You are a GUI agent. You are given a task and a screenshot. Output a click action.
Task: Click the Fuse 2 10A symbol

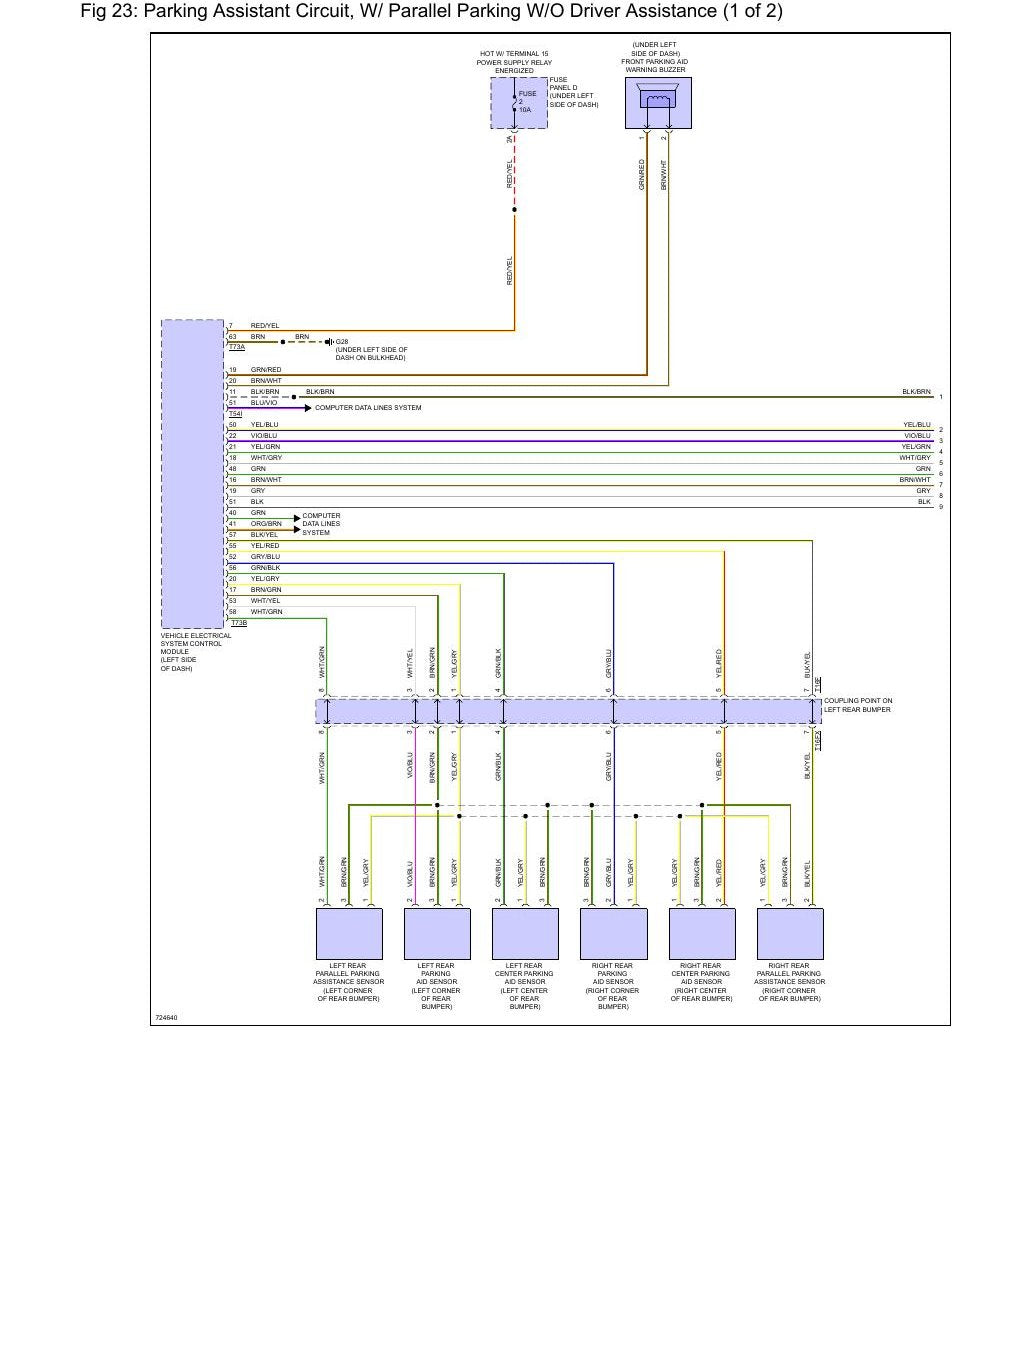click(x=518, y=102)
